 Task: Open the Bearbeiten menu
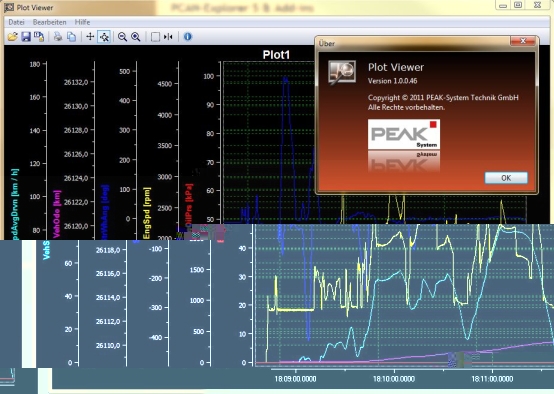pyautogui.click(x=49, y=22)
